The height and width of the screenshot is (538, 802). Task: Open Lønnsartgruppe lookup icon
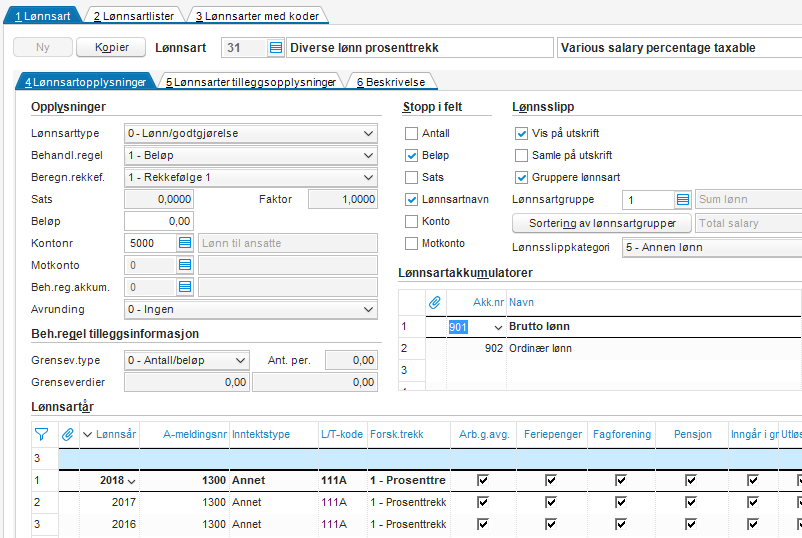683,199
